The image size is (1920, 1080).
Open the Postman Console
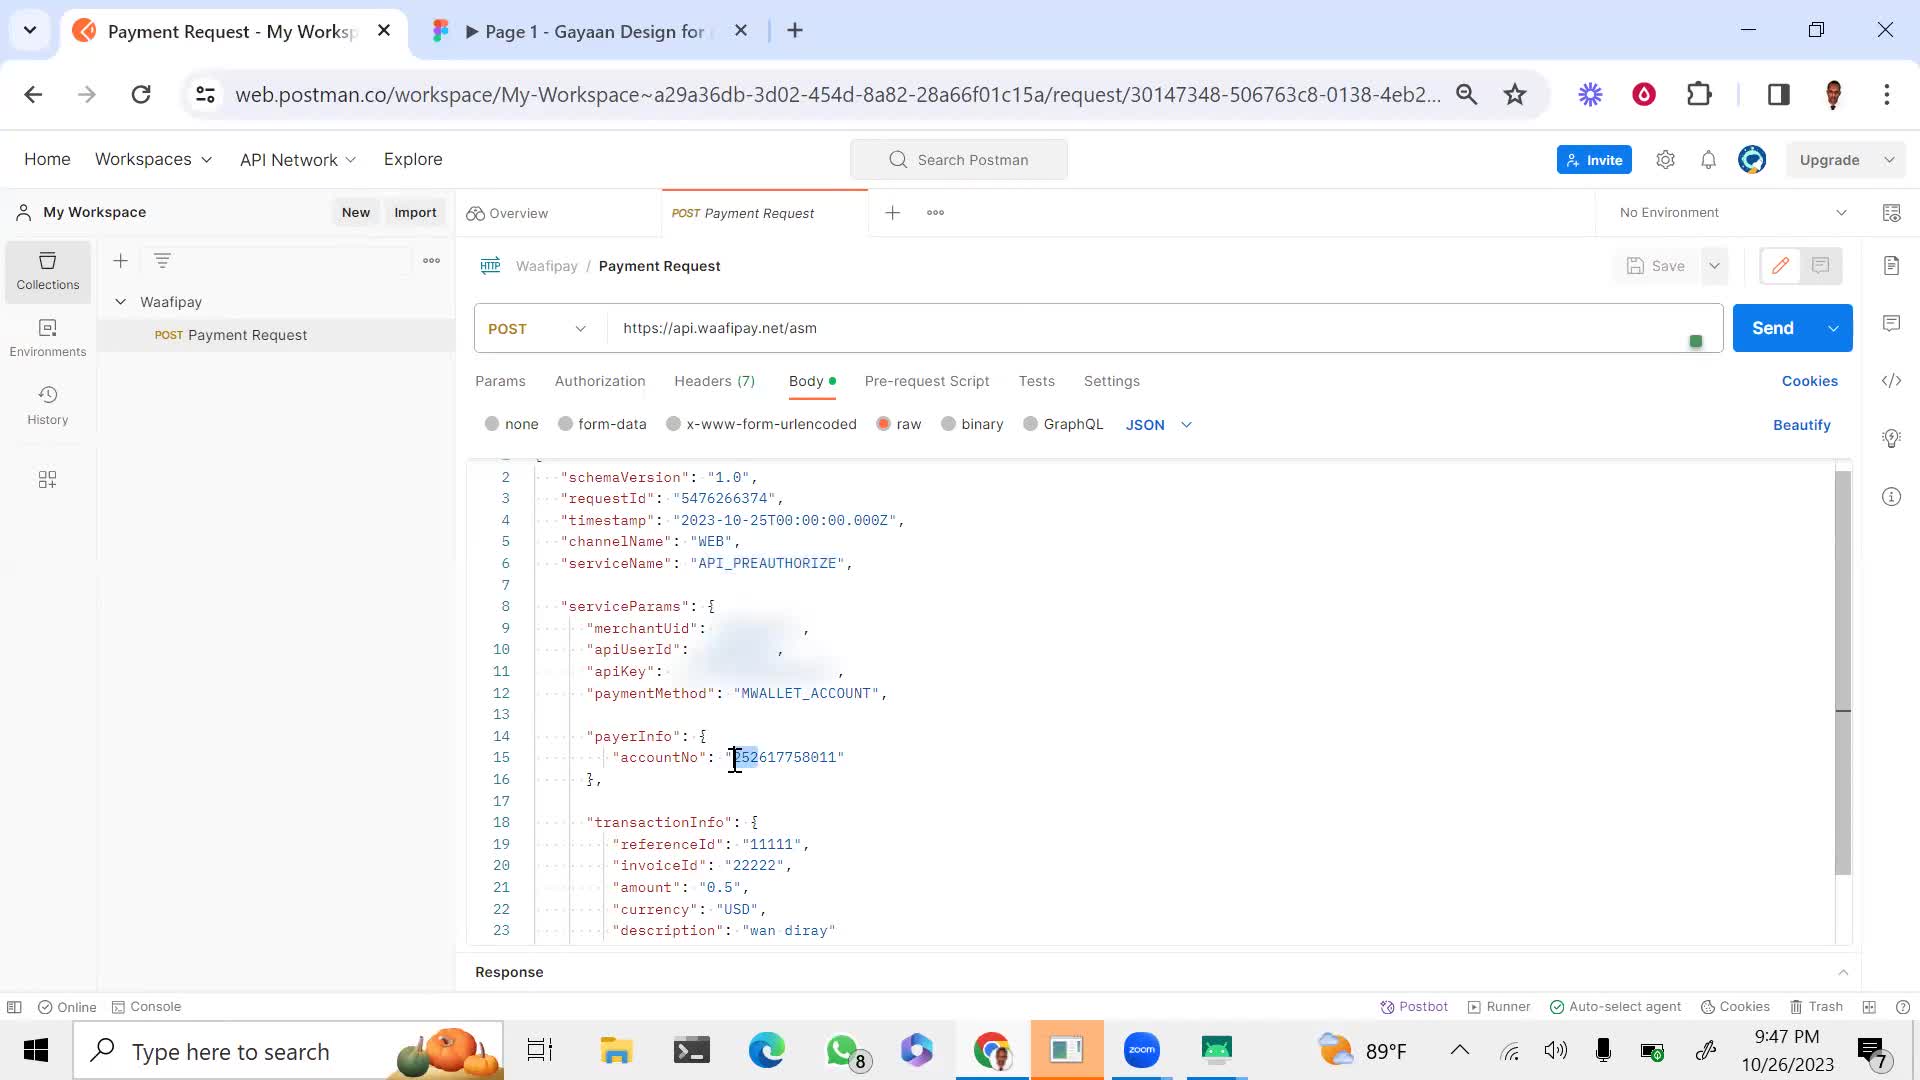147,1006
